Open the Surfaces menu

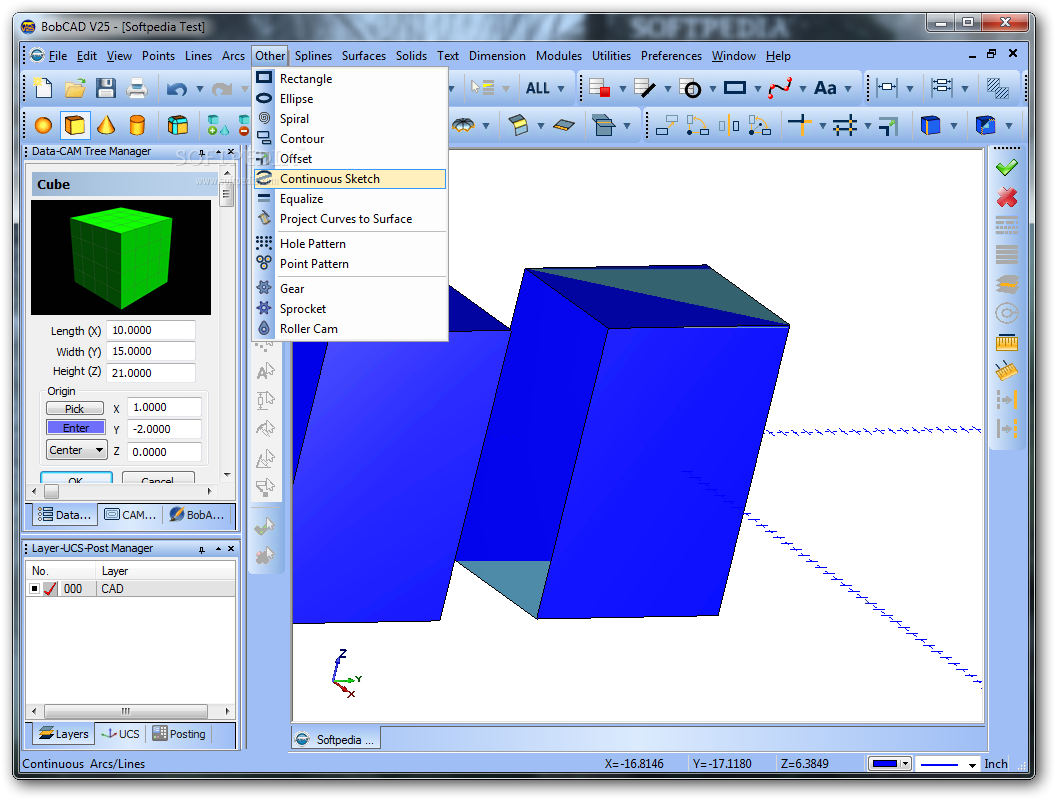pyautogui.click(x=364, y=56)
